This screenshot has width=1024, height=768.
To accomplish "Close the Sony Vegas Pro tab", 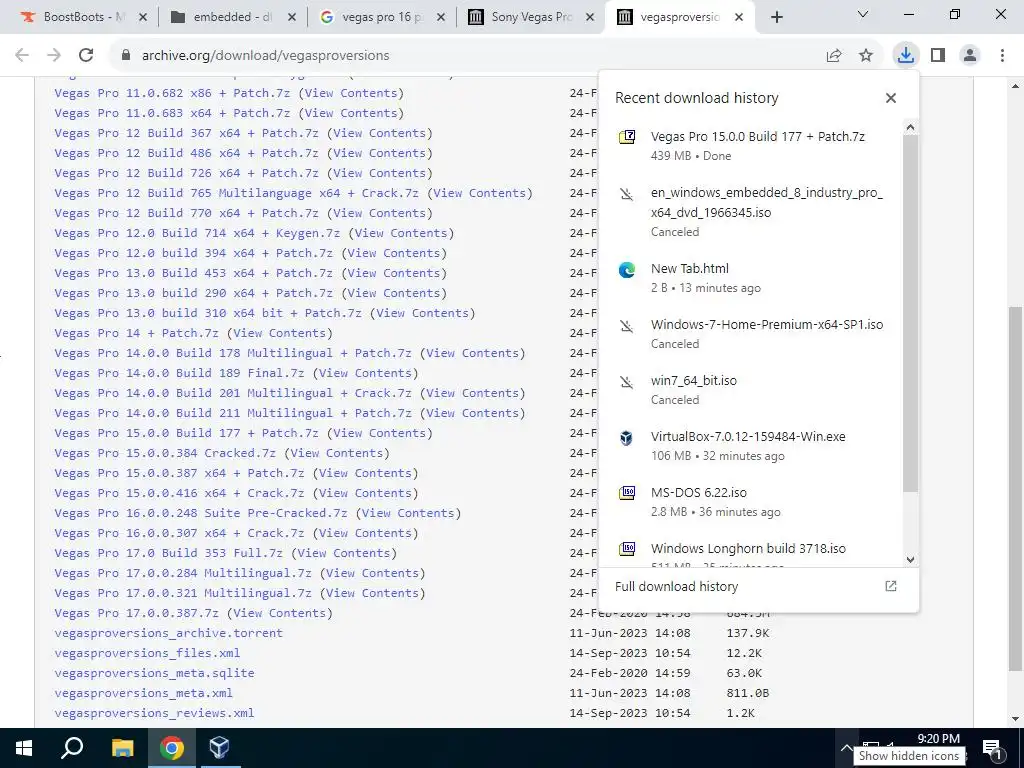I will [x=590, y=17].
